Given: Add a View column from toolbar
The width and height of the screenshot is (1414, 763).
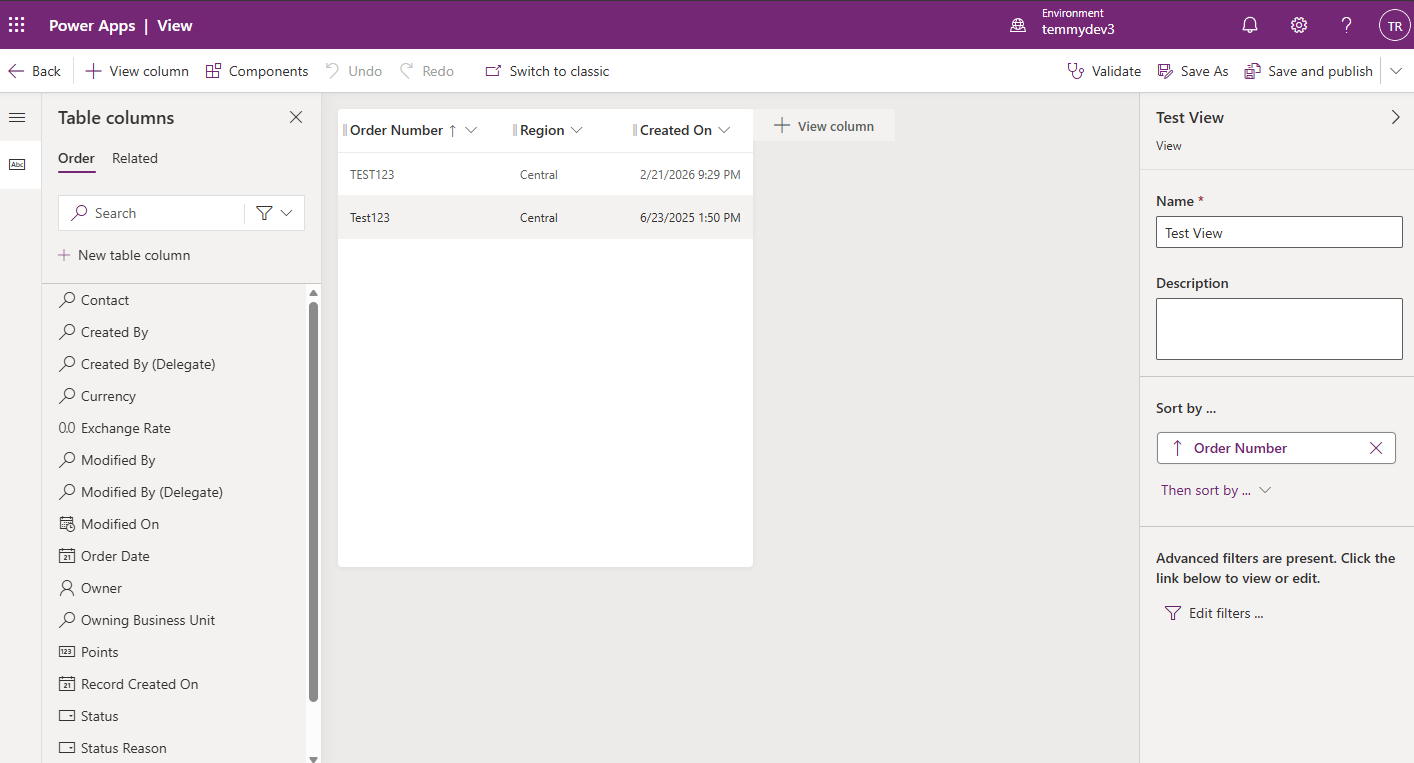Looking at the screenshot, I should click(x=137, y=71).
